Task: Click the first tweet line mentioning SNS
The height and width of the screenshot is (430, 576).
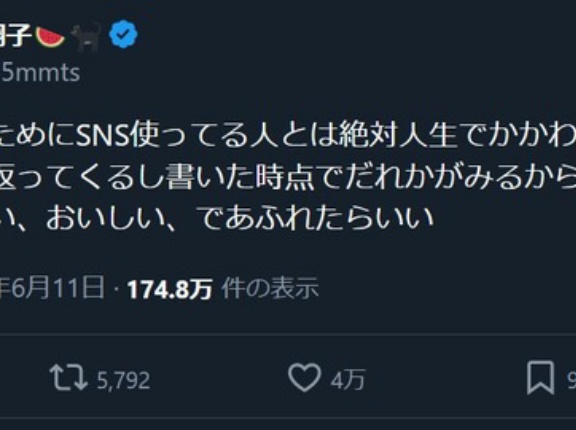Action: [288, 135]
